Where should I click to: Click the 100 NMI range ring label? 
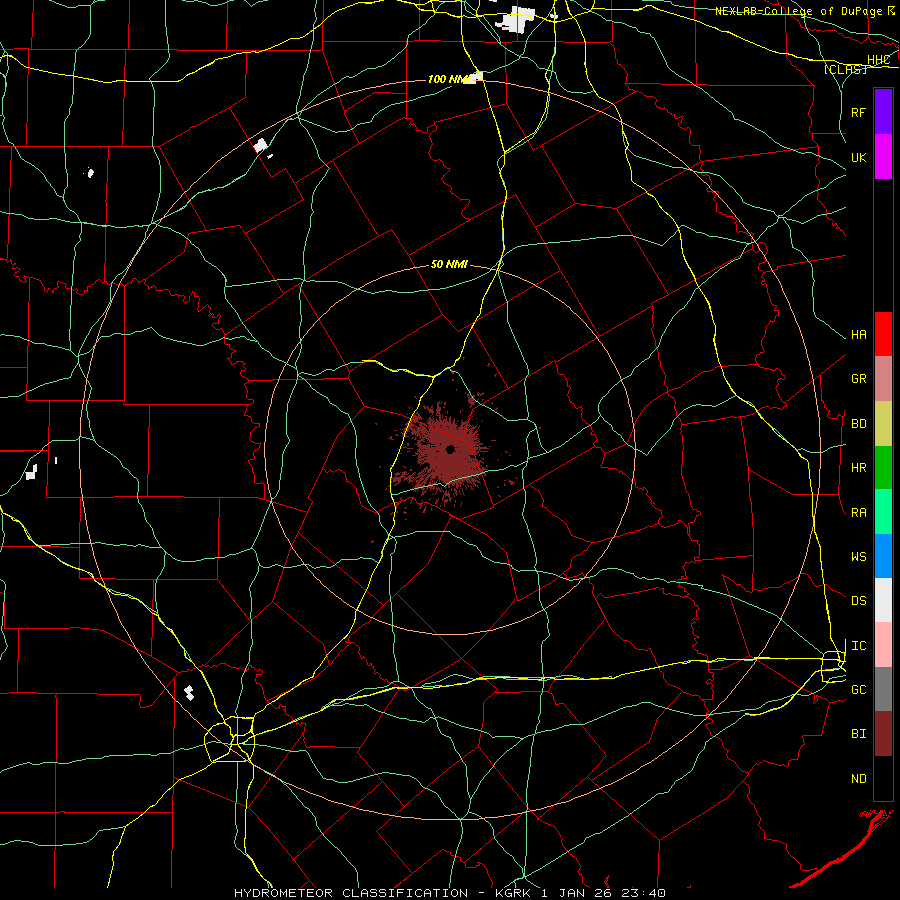449,79
